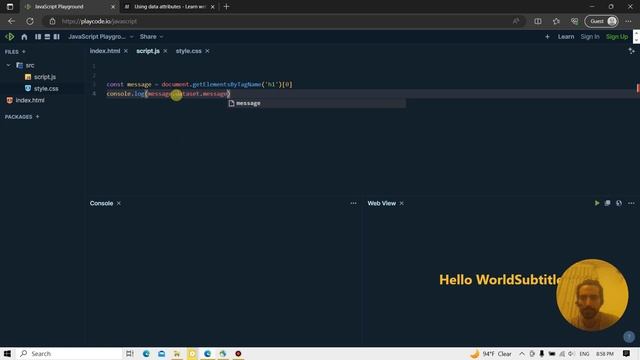
Task: Open the Share dropdown menu
Action: (x=151, y=37)
